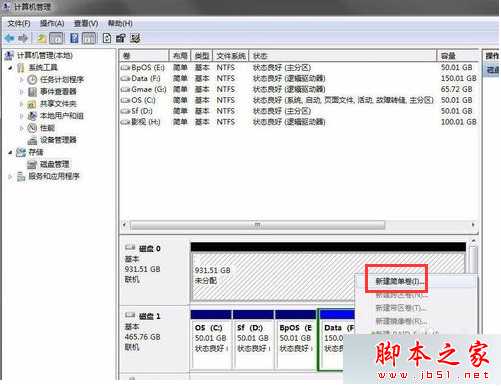Click the 磁盘 1 disk icon
Image resolution: width=501 pixels, height=386 pixels.
coord(130,315)
